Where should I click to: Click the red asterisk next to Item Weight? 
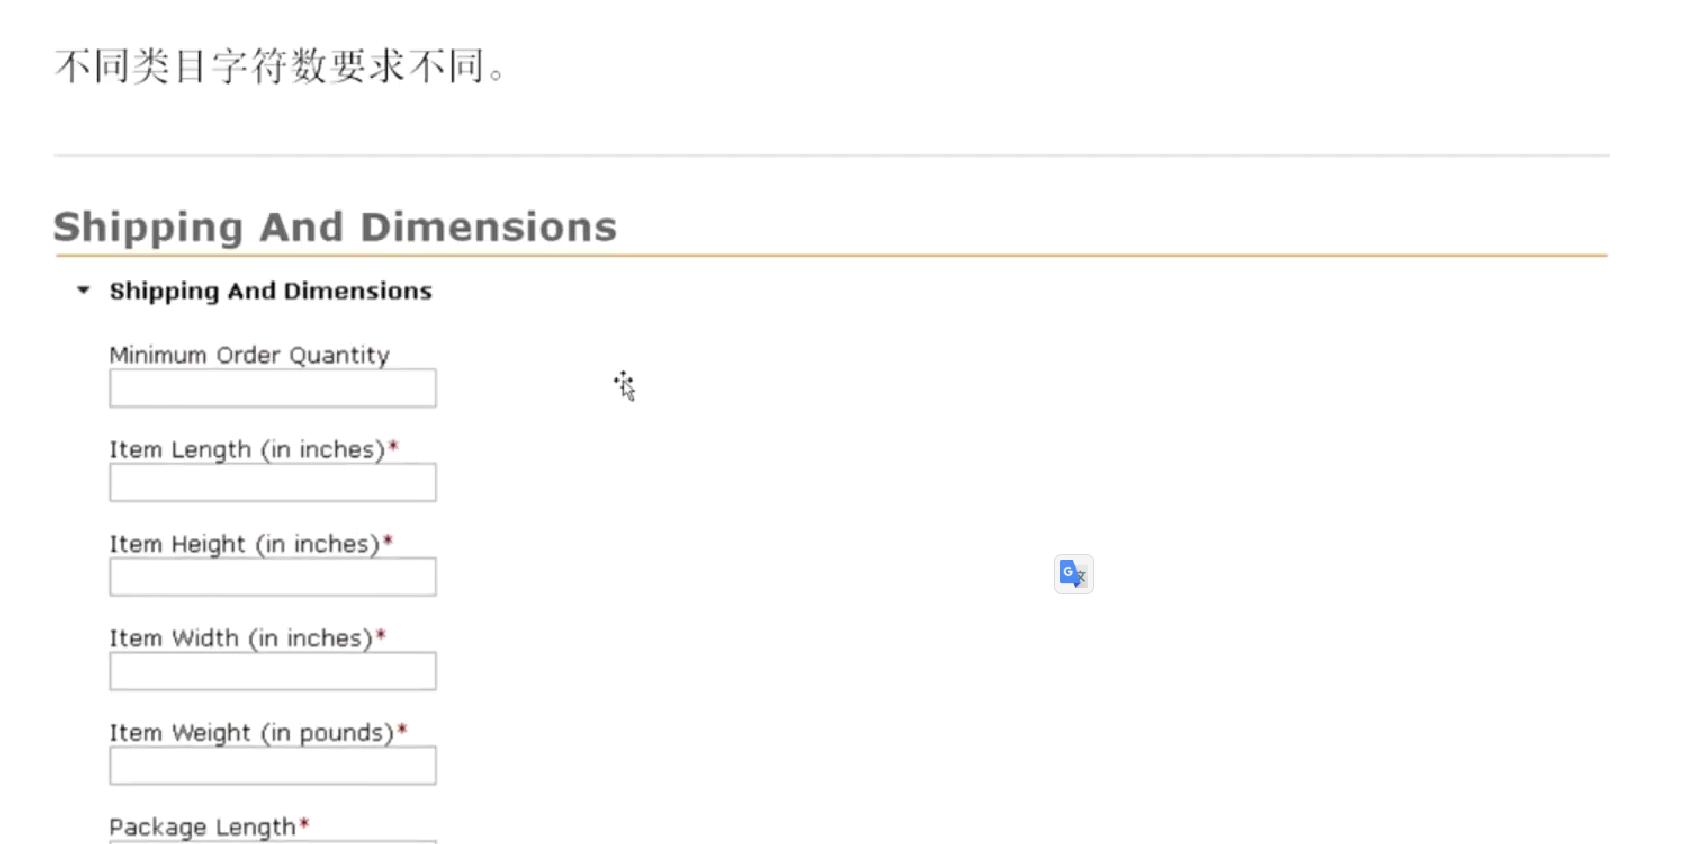403,729
